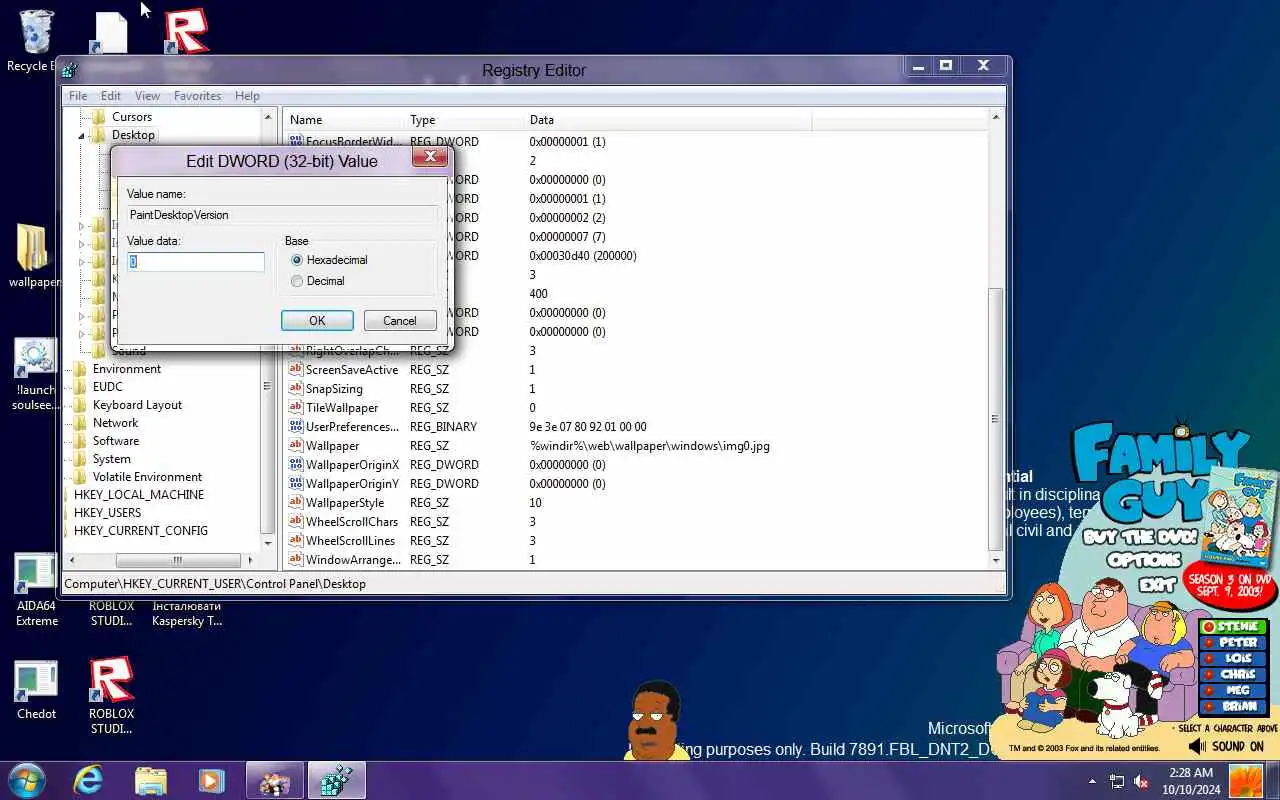Open the Favorites menu
The width and height of the screenshot is (1280, 800).
[x=197, y=96]
